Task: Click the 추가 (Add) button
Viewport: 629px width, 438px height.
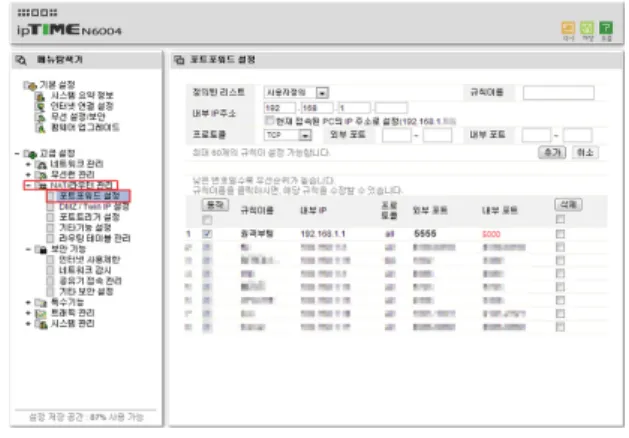Action: tap(552, 152)
